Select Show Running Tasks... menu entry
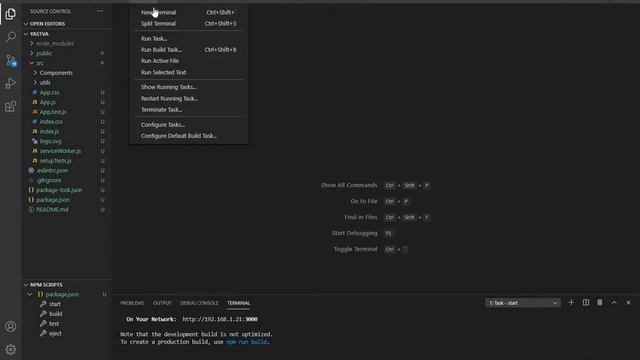This screenshot has height=360, width=640. coord(188,87)
